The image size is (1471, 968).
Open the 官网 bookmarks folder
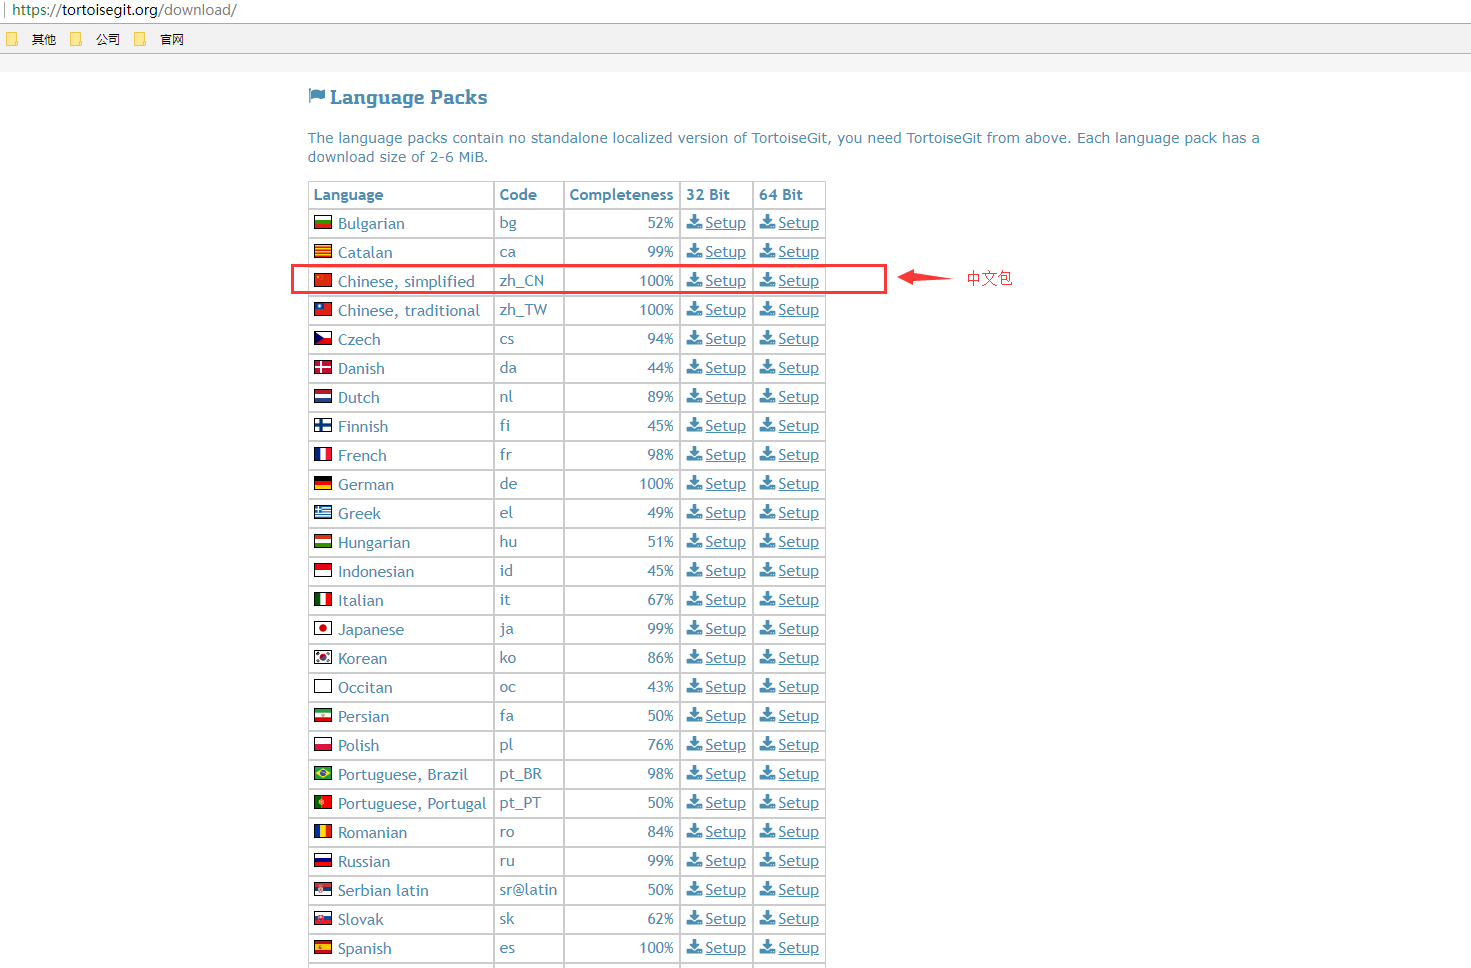point(160,39)
